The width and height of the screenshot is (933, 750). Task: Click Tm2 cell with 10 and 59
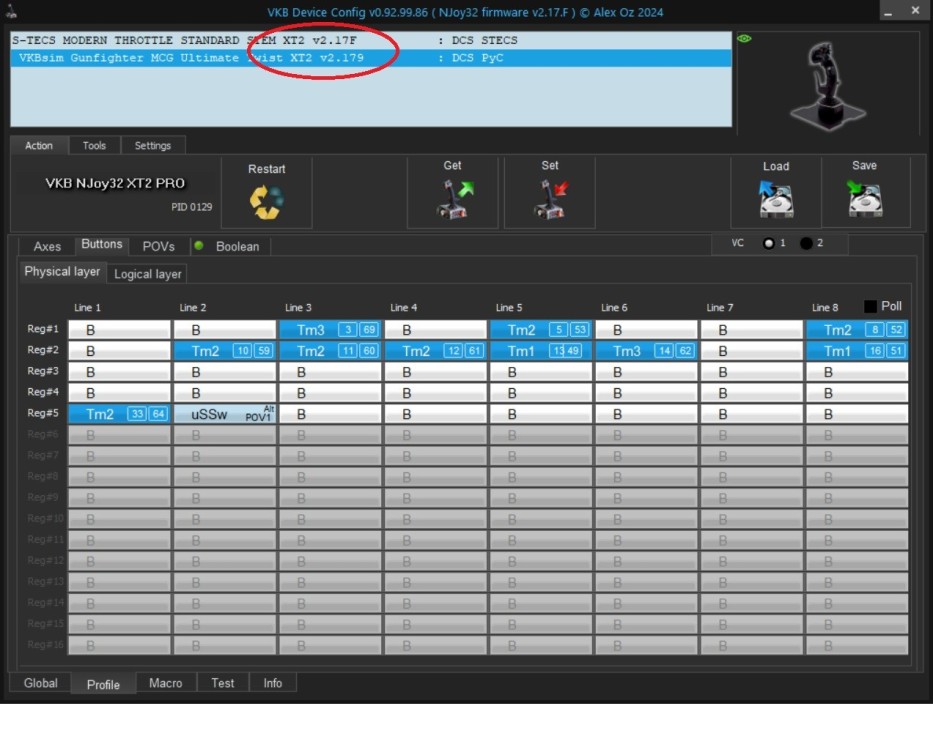coord(225,351)
